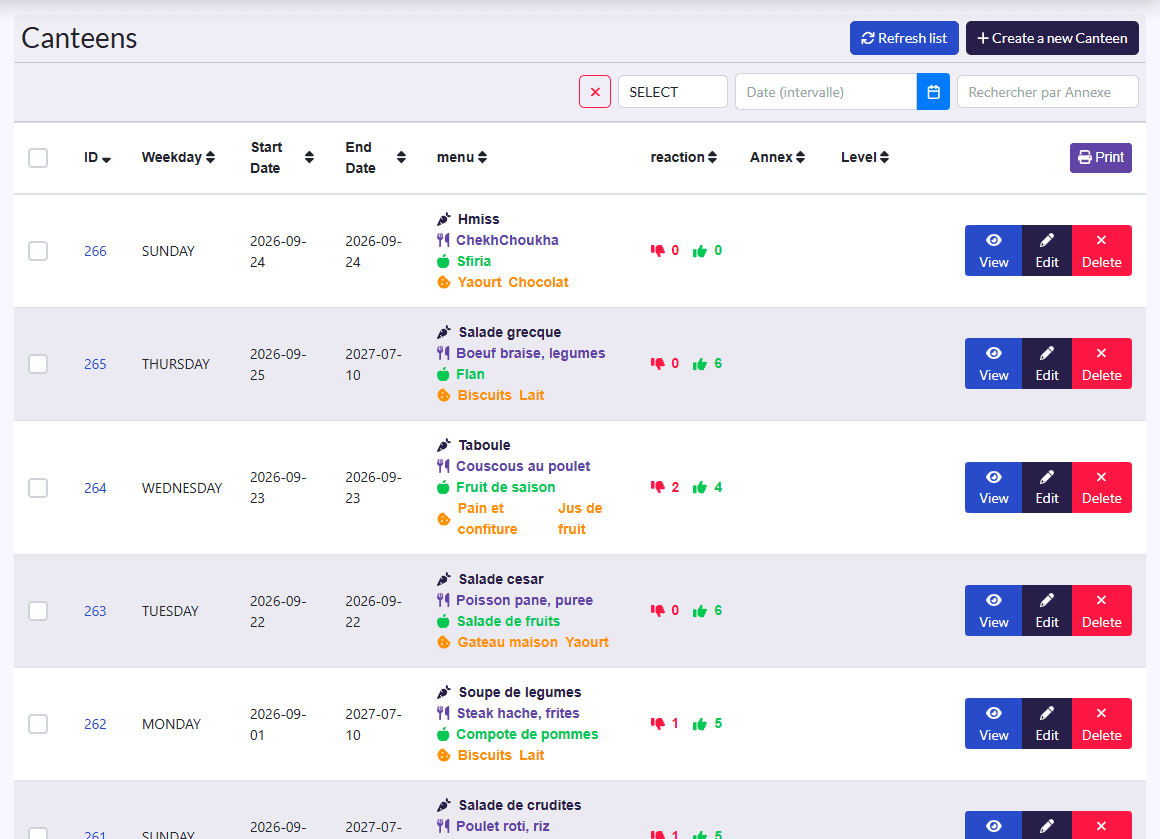Tick the select-all checkbox in the table header
This screenshot has height=839, width=1160.
point(38,158)
